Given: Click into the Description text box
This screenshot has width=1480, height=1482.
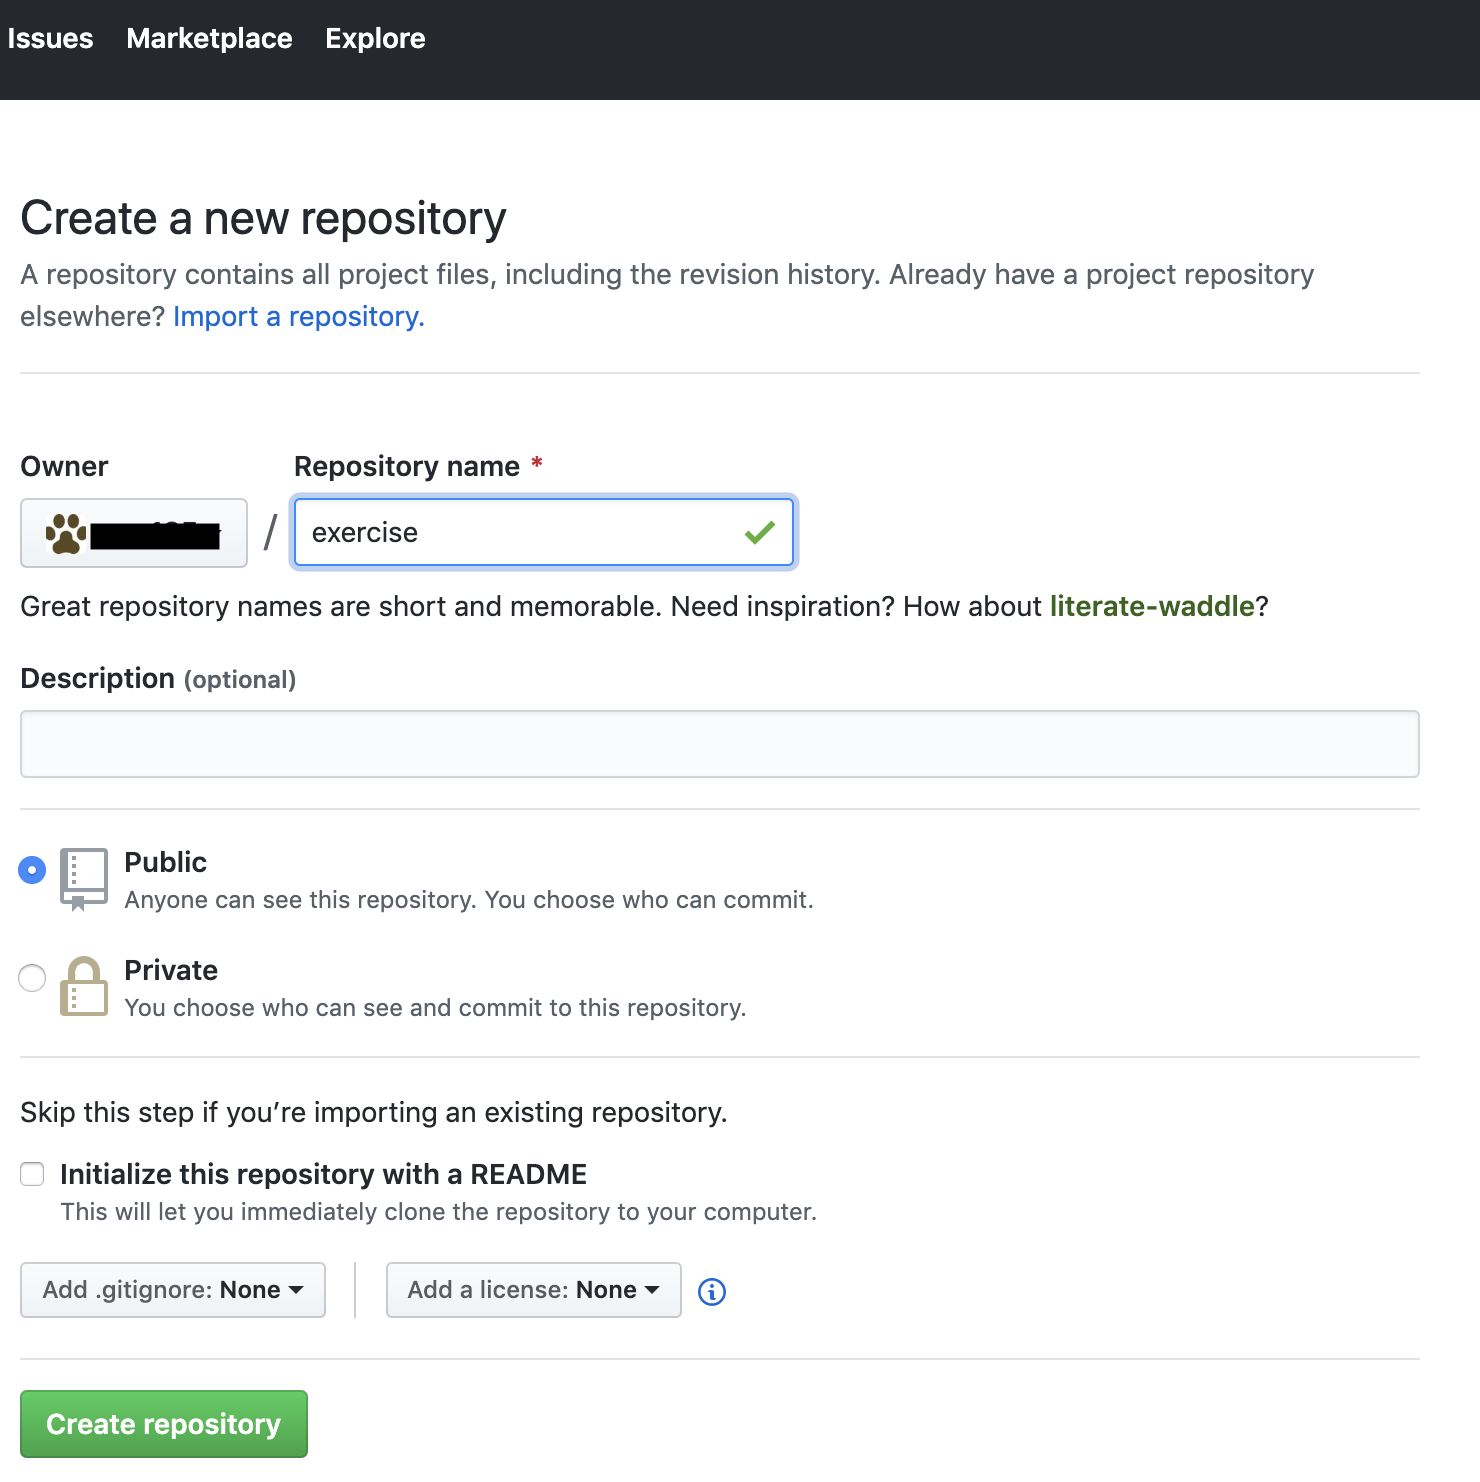Looking at the screenshot, I should pyautogui.click(x=720, y=744).
